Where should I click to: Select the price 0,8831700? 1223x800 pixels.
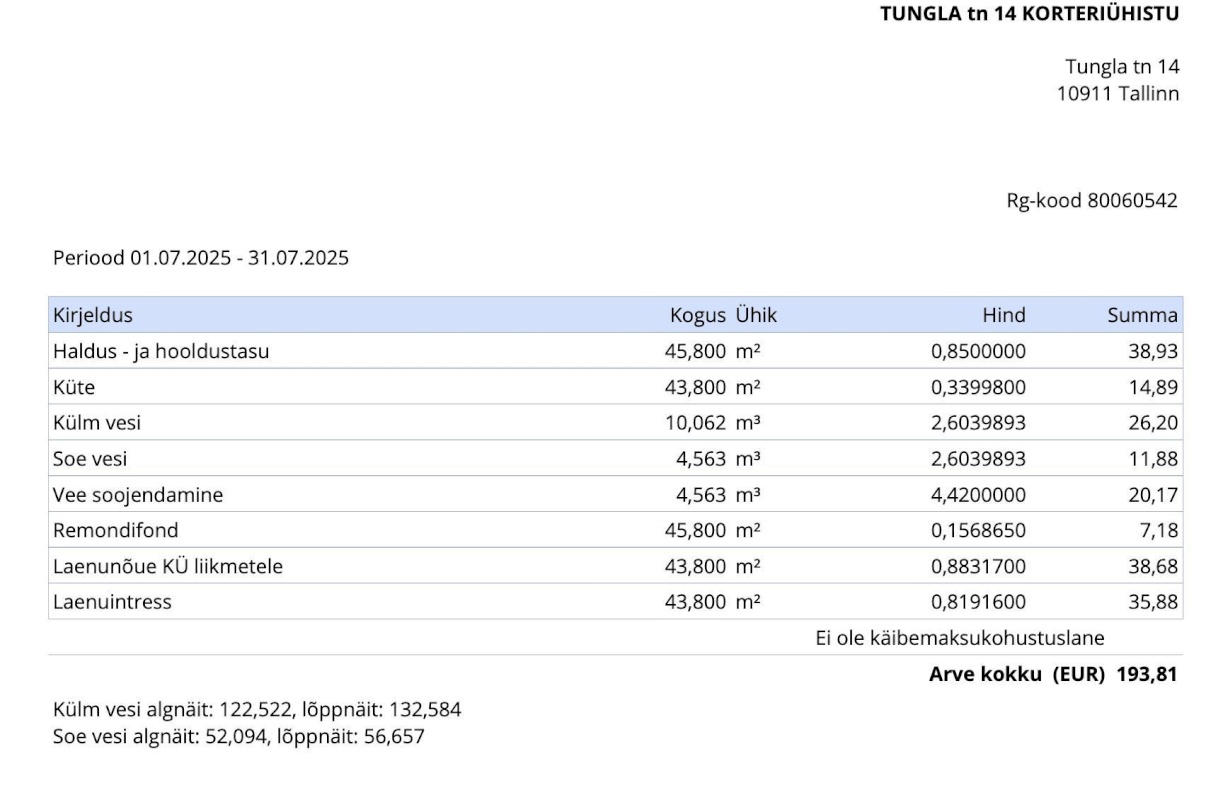978,567
